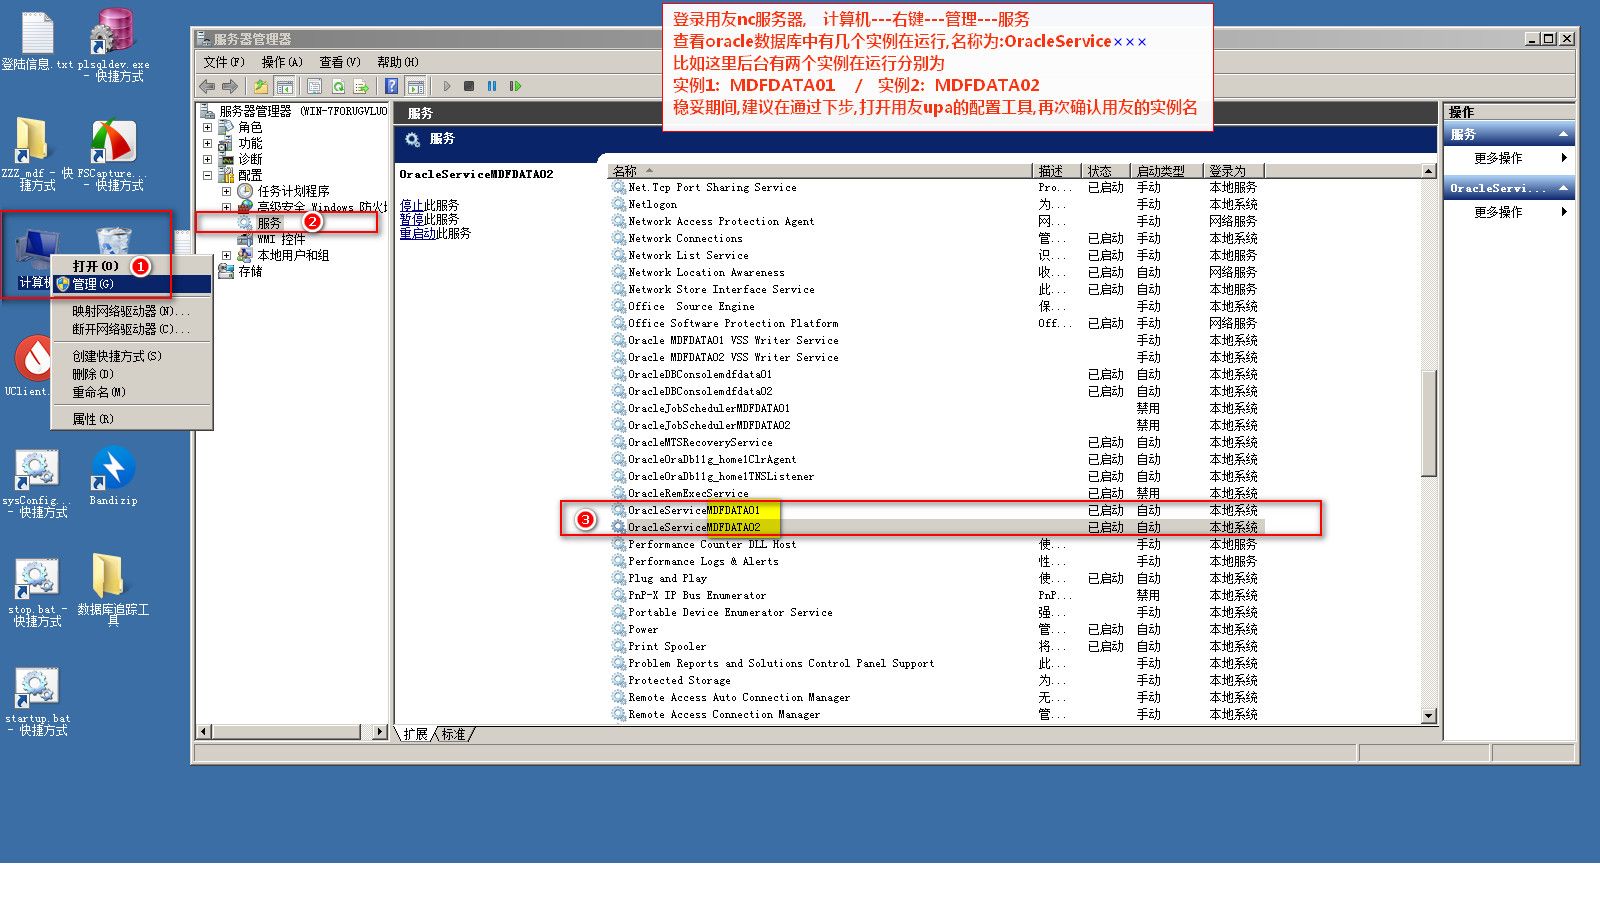Expand the 本地用户和组 tree node
This screenshot has height=900, width=1600.
(226, 255)
